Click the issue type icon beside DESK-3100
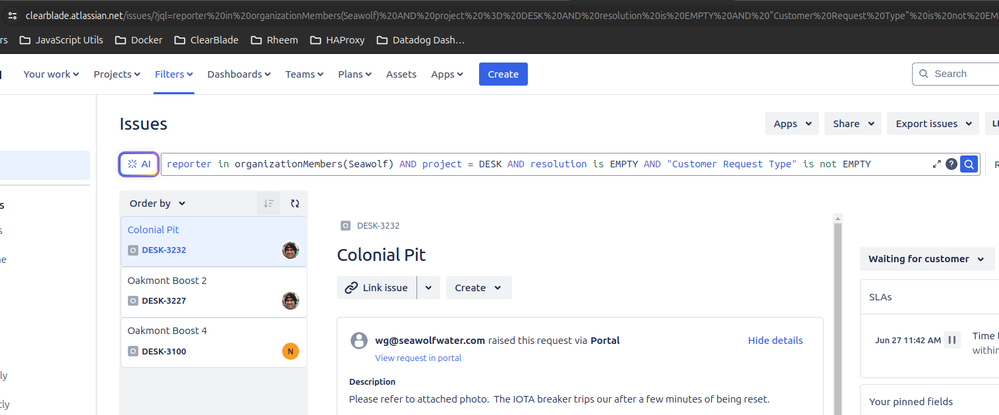 pos(133,351)
